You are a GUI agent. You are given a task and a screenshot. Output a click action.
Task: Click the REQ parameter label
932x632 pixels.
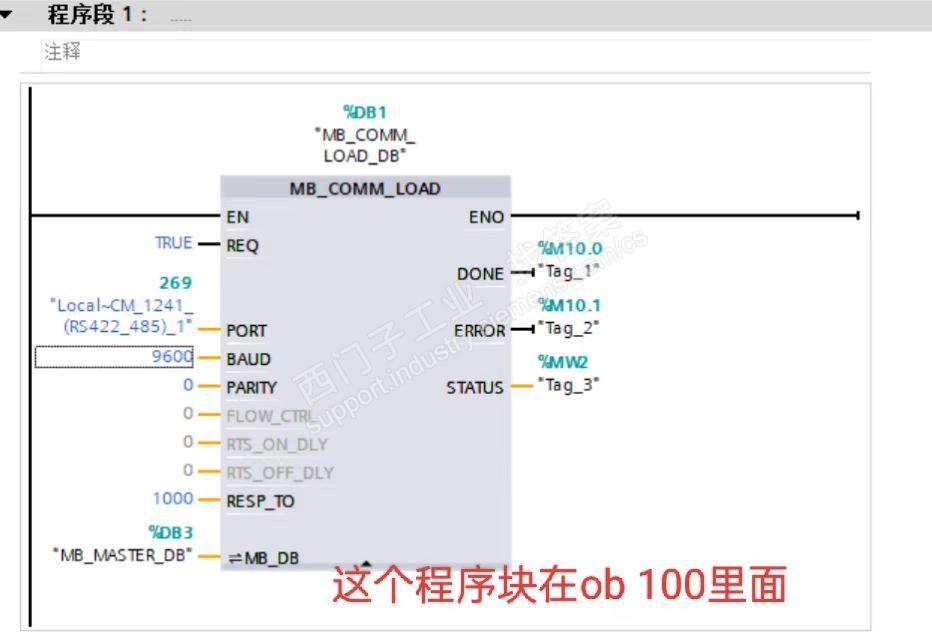coord(243,246)
